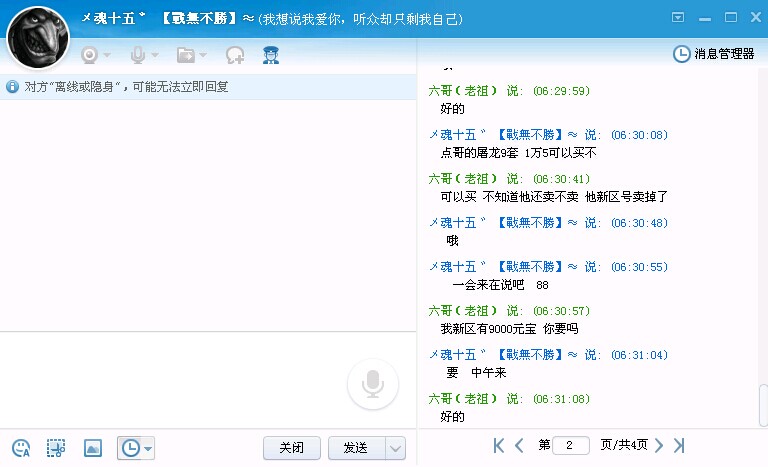Viewport: 768px width, 467px height.
Task: Open the title bar menu dropdown
Action: [678, 17]
